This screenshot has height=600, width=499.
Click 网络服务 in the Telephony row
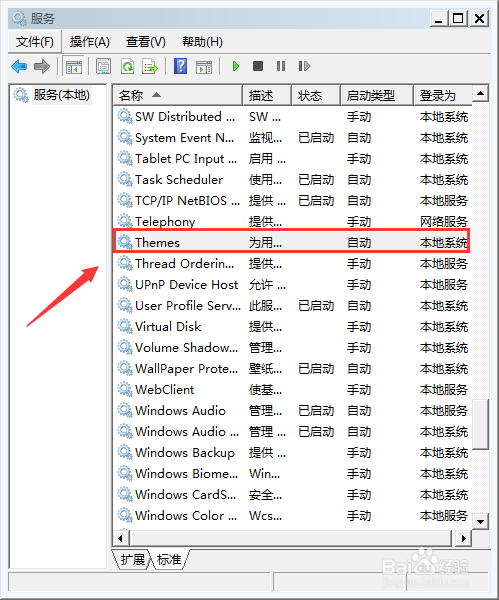(444, 222)
